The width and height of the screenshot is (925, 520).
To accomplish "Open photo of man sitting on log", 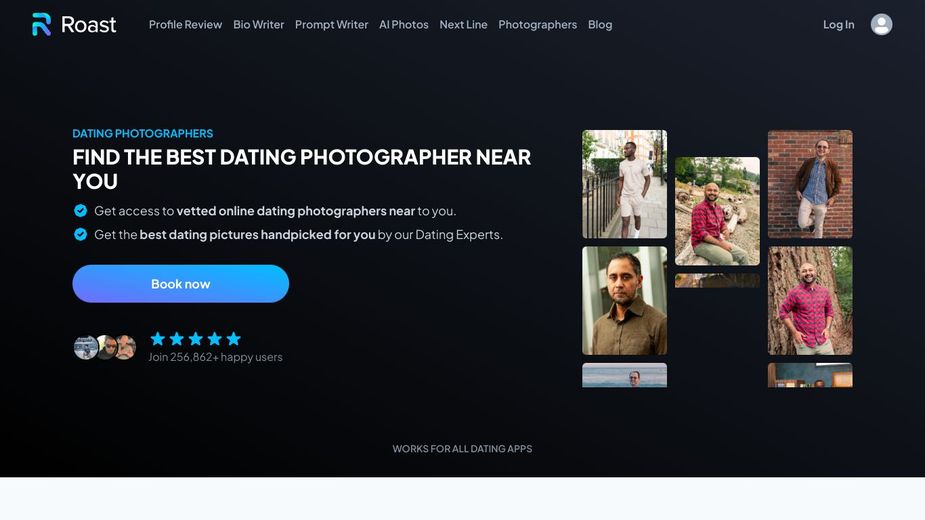I will 717,211.
